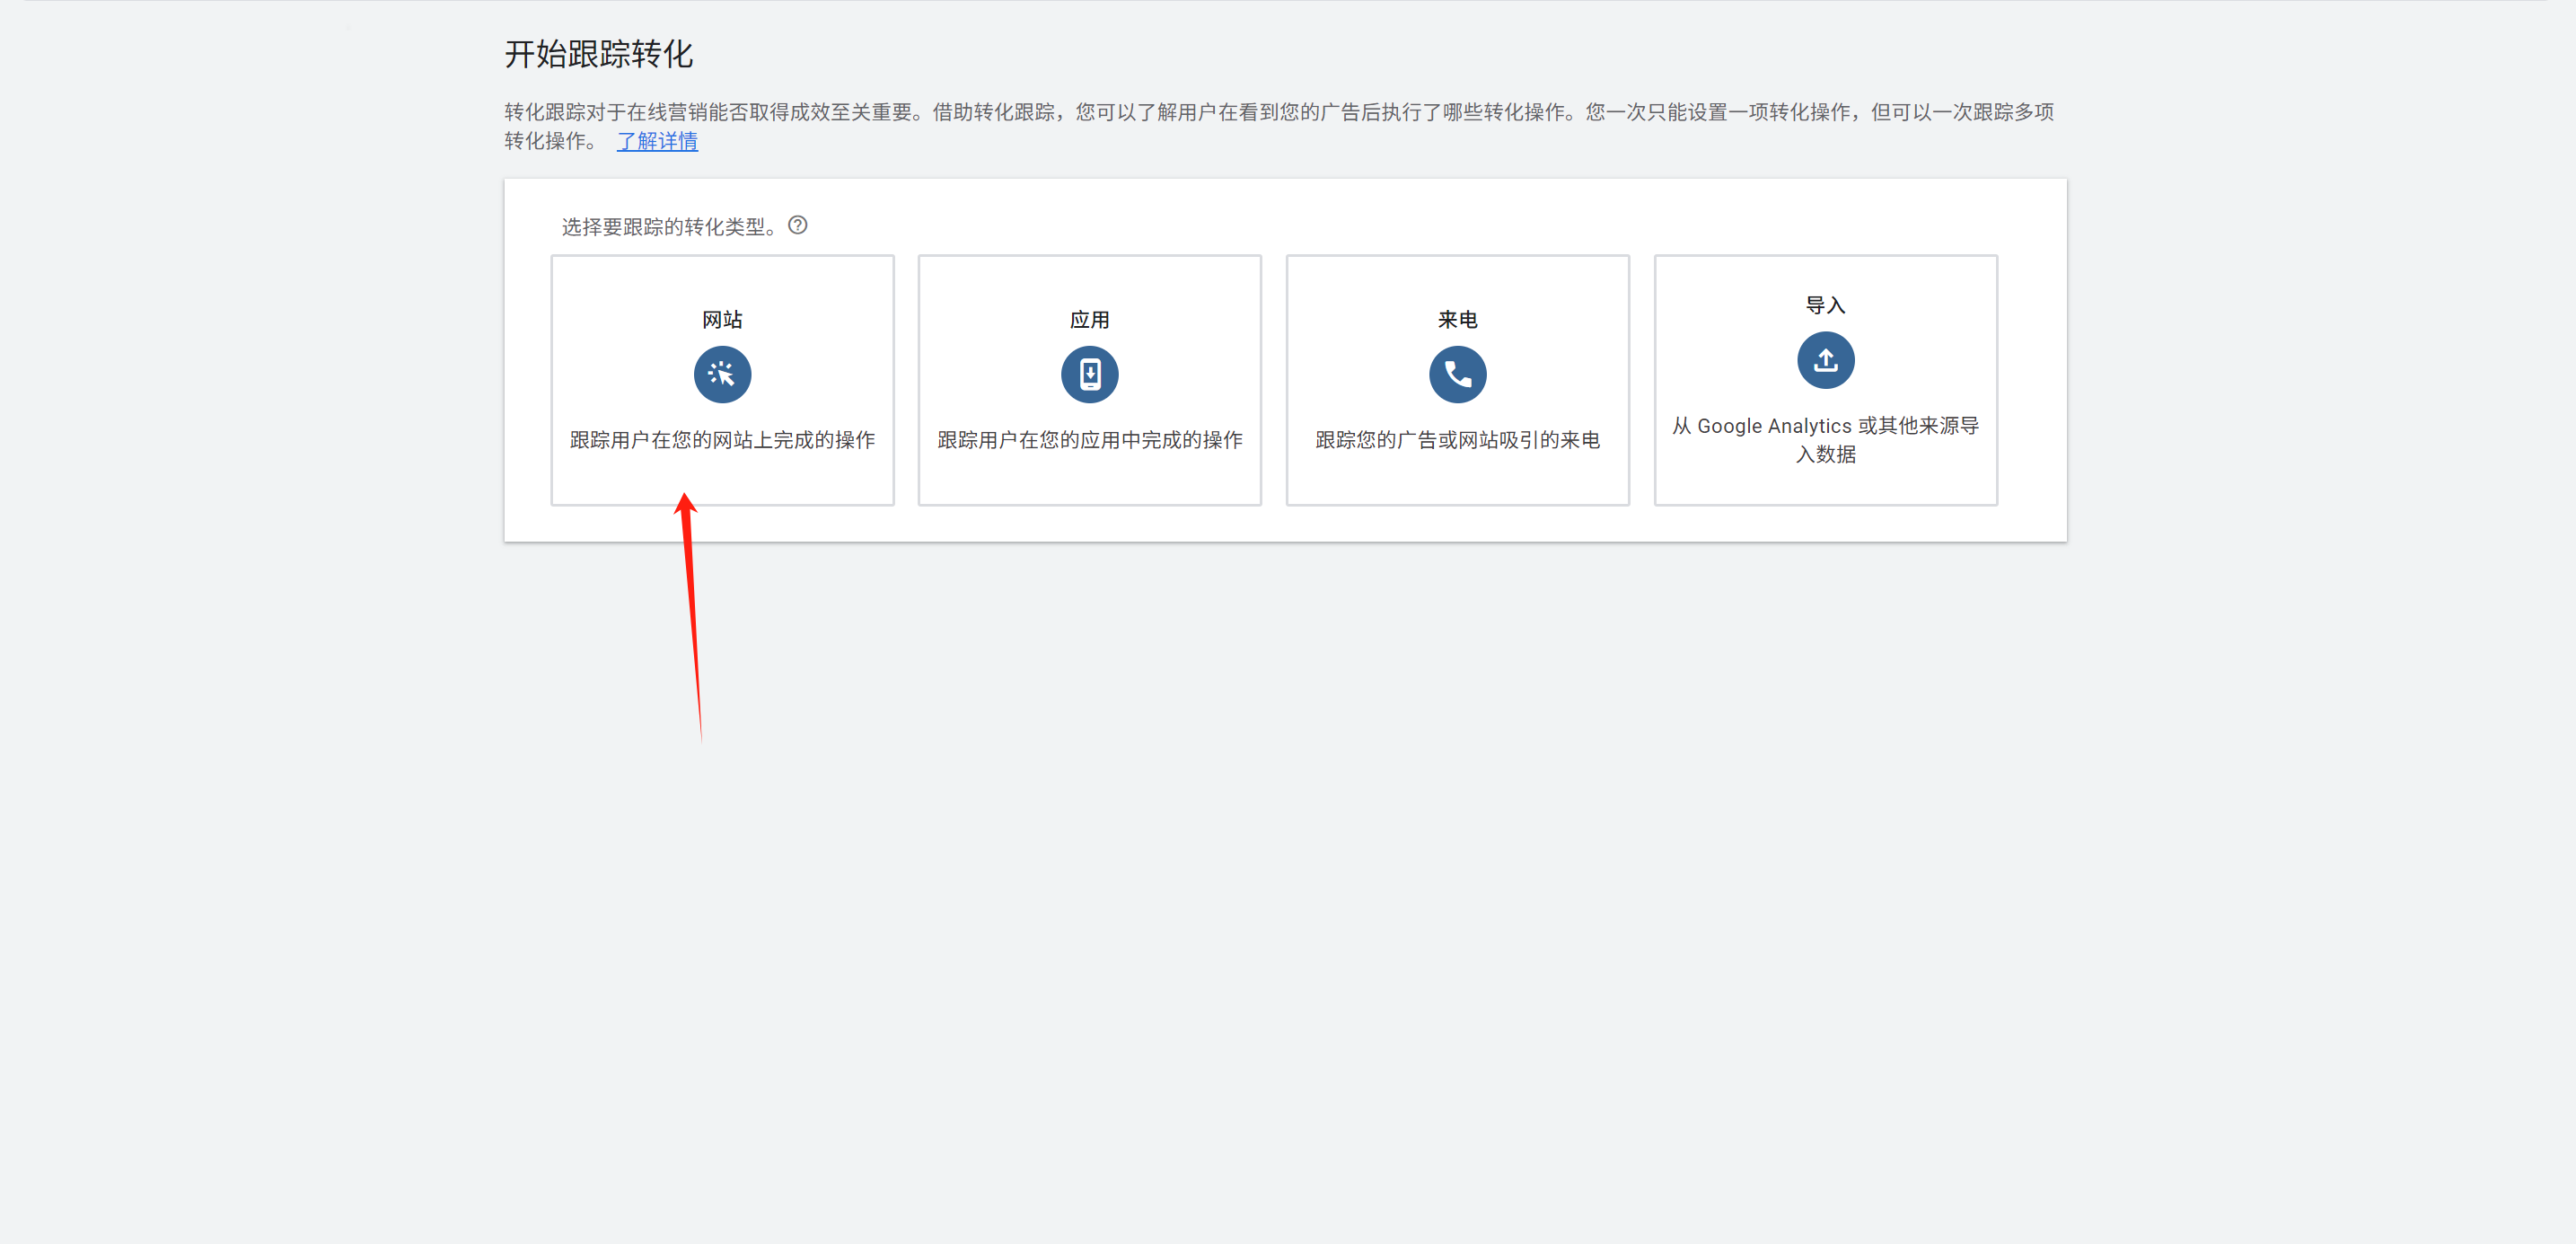Select the 来电 card title
Screen dimensions: 2576x1244
coord(1457,319)
